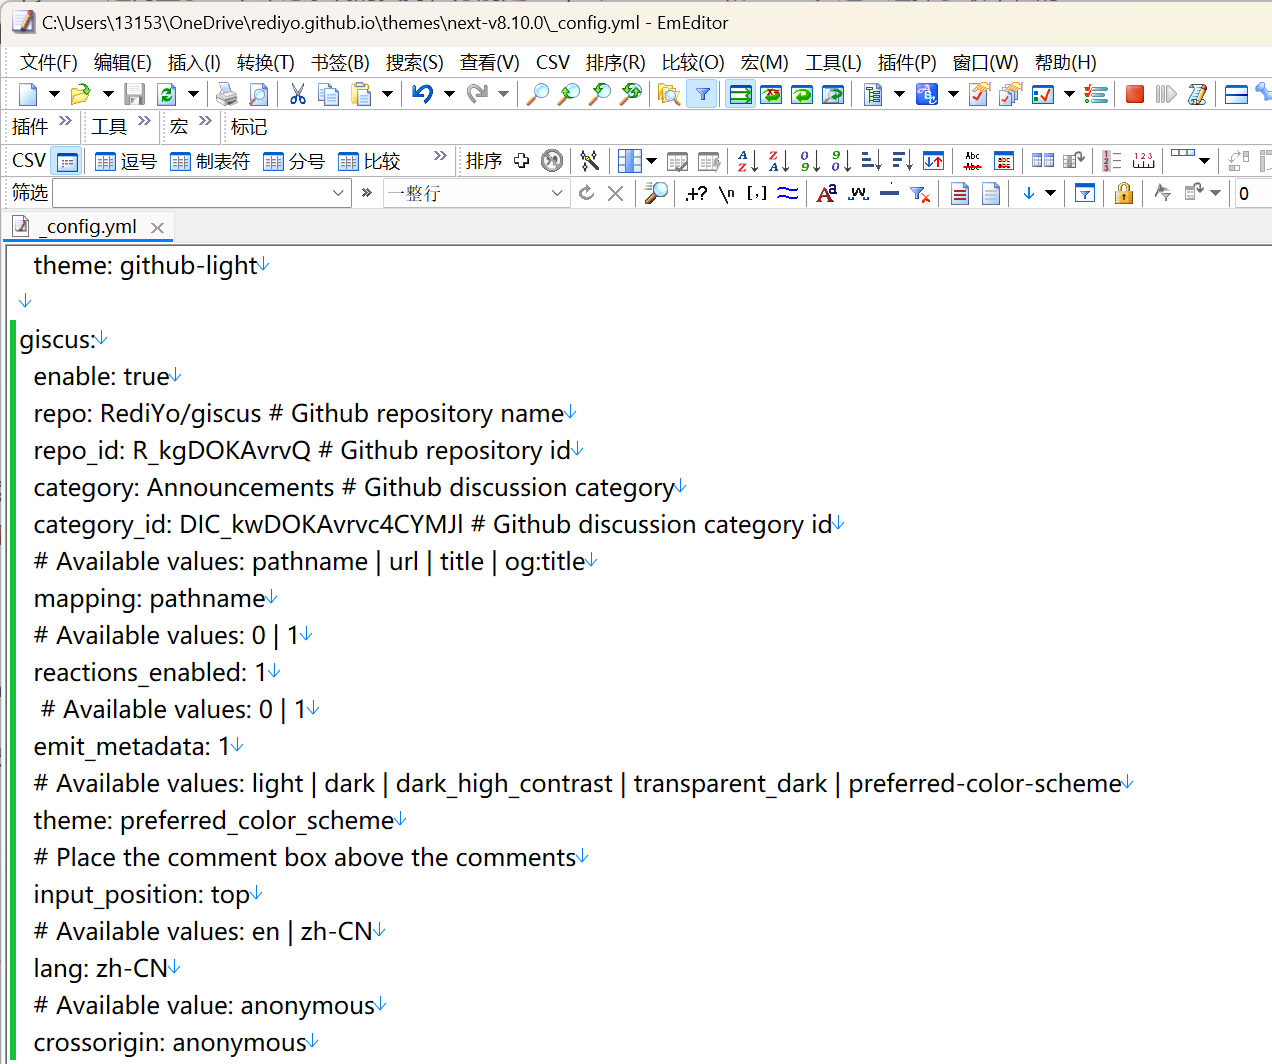Refresh the filter results

click(587, 193)
